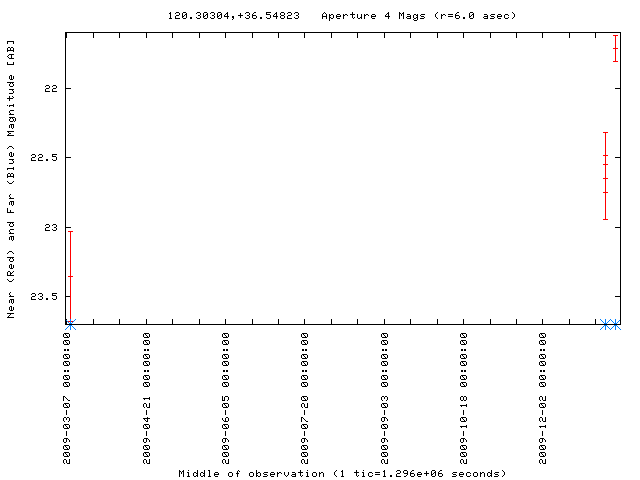The height and width of the screenshot is (480, 640).
Task: Click the topmost red data point near magnitude 21.7
Action: (616, 49)
